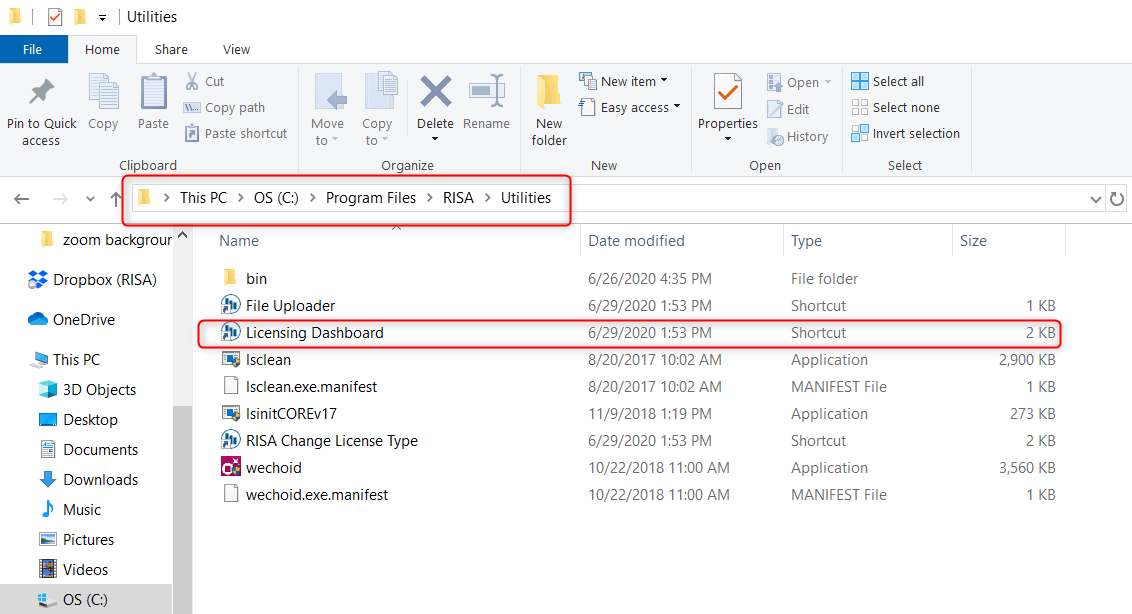Sort files by Date modified column header
Viewport: 1132px width, 614px height.
pos(636,241)
